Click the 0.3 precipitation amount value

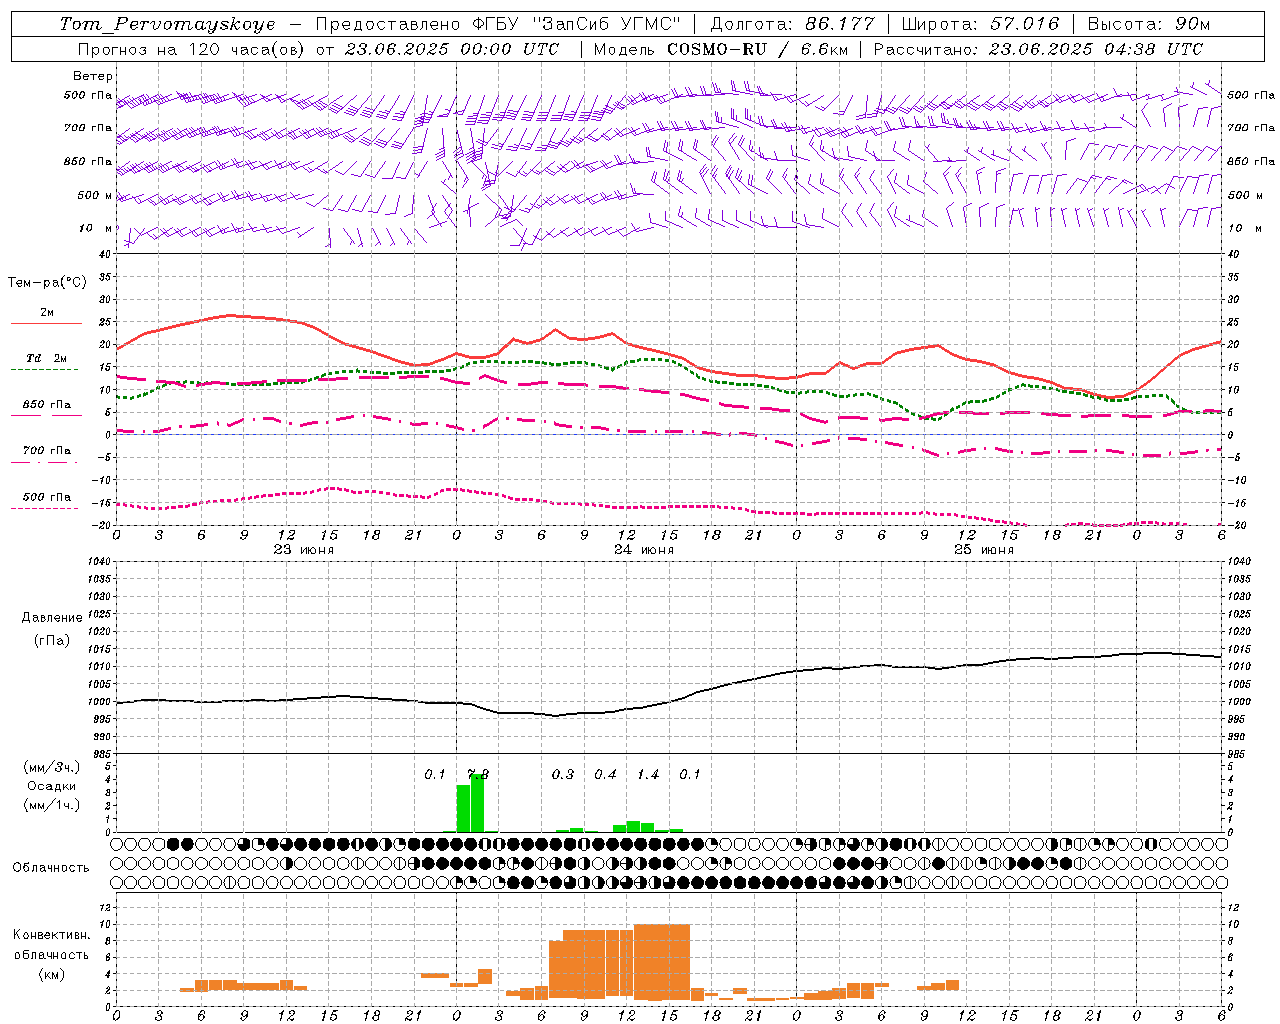pos(563,775)
